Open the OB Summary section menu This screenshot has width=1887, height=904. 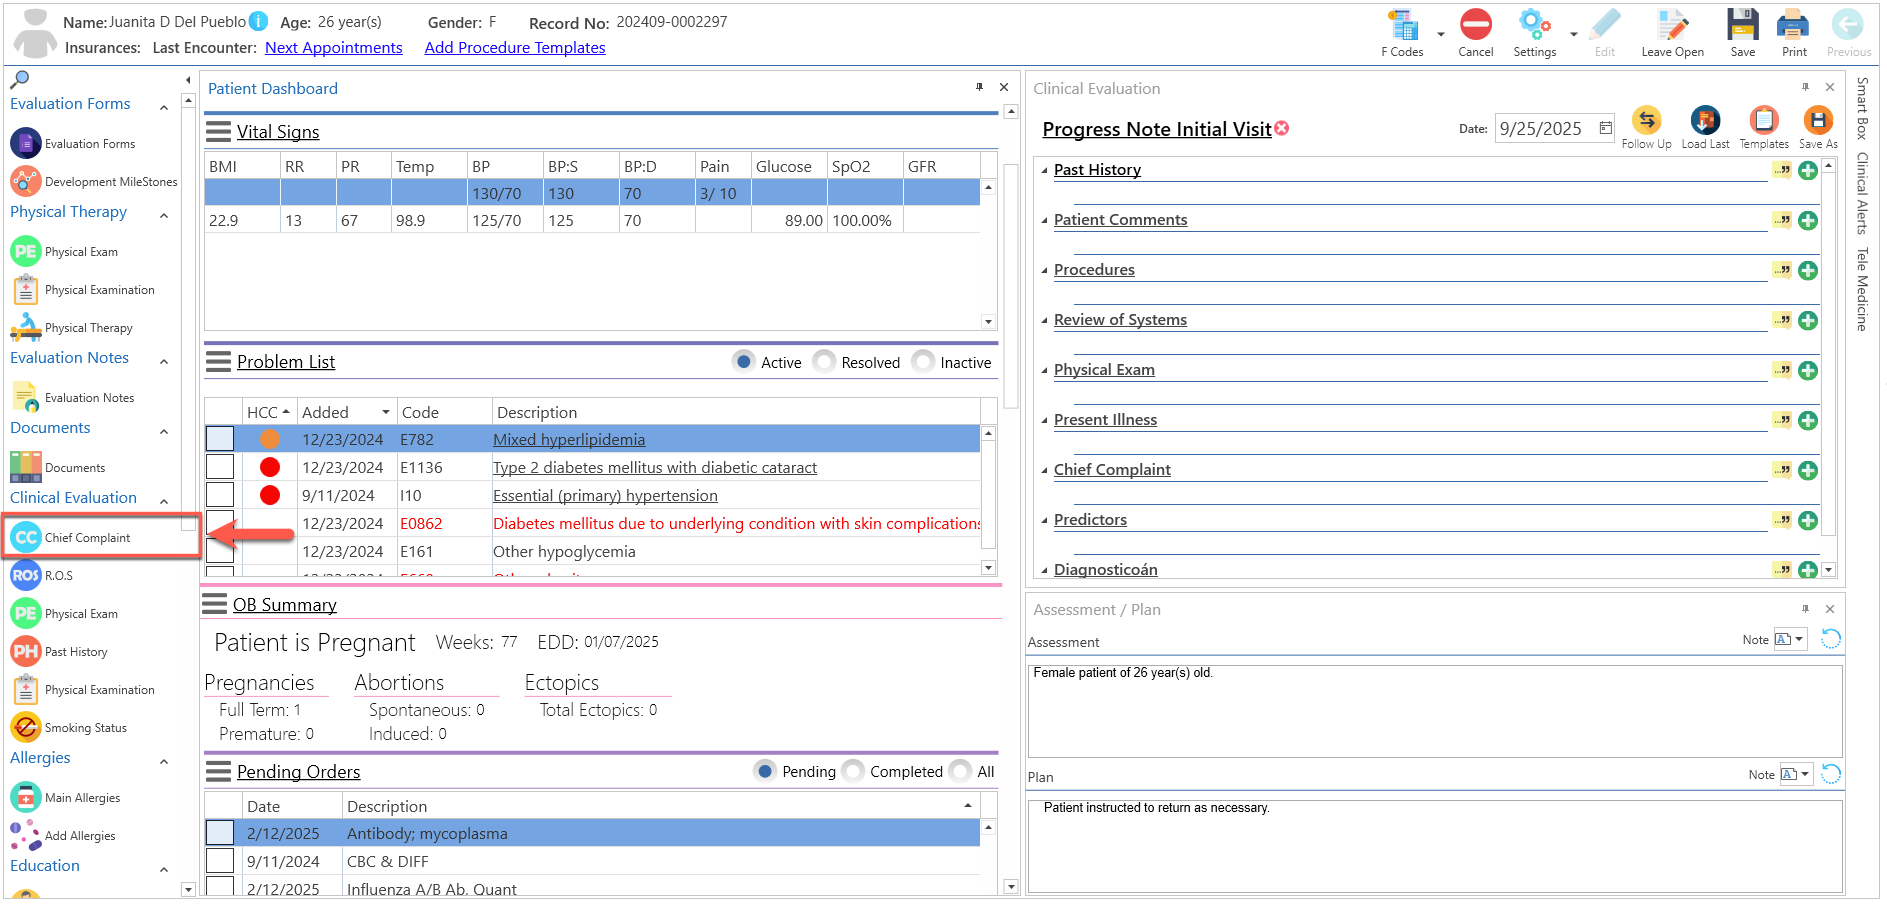coord(215,603)
